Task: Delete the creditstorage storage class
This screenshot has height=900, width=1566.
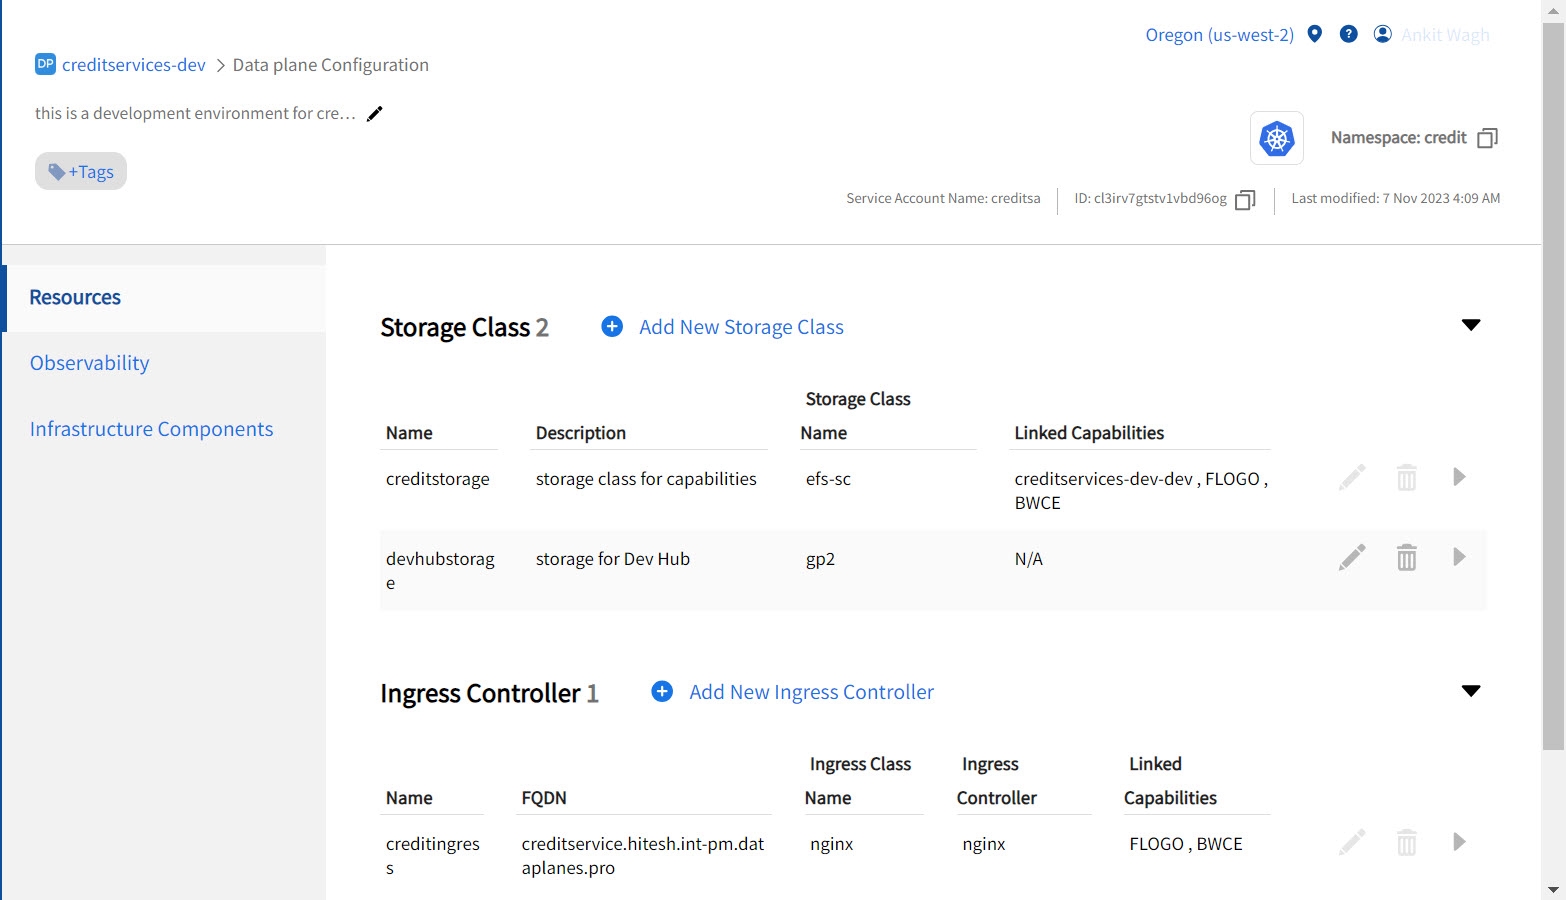Action: pyautogui.click(x=1406, y=477)
